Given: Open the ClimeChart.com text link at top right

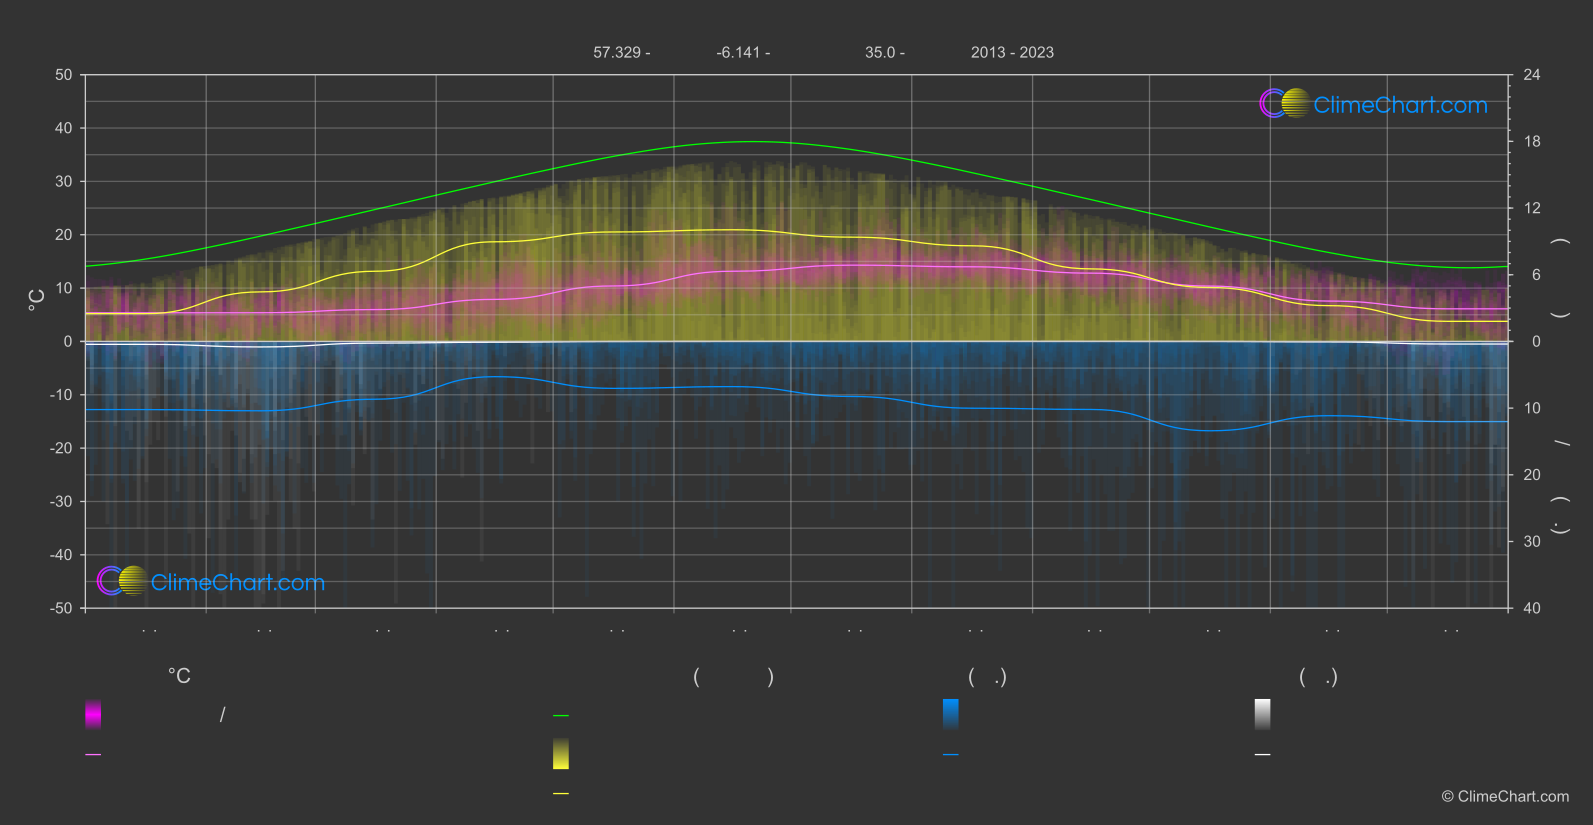Looking at the screenshot, I should 1400,105.
